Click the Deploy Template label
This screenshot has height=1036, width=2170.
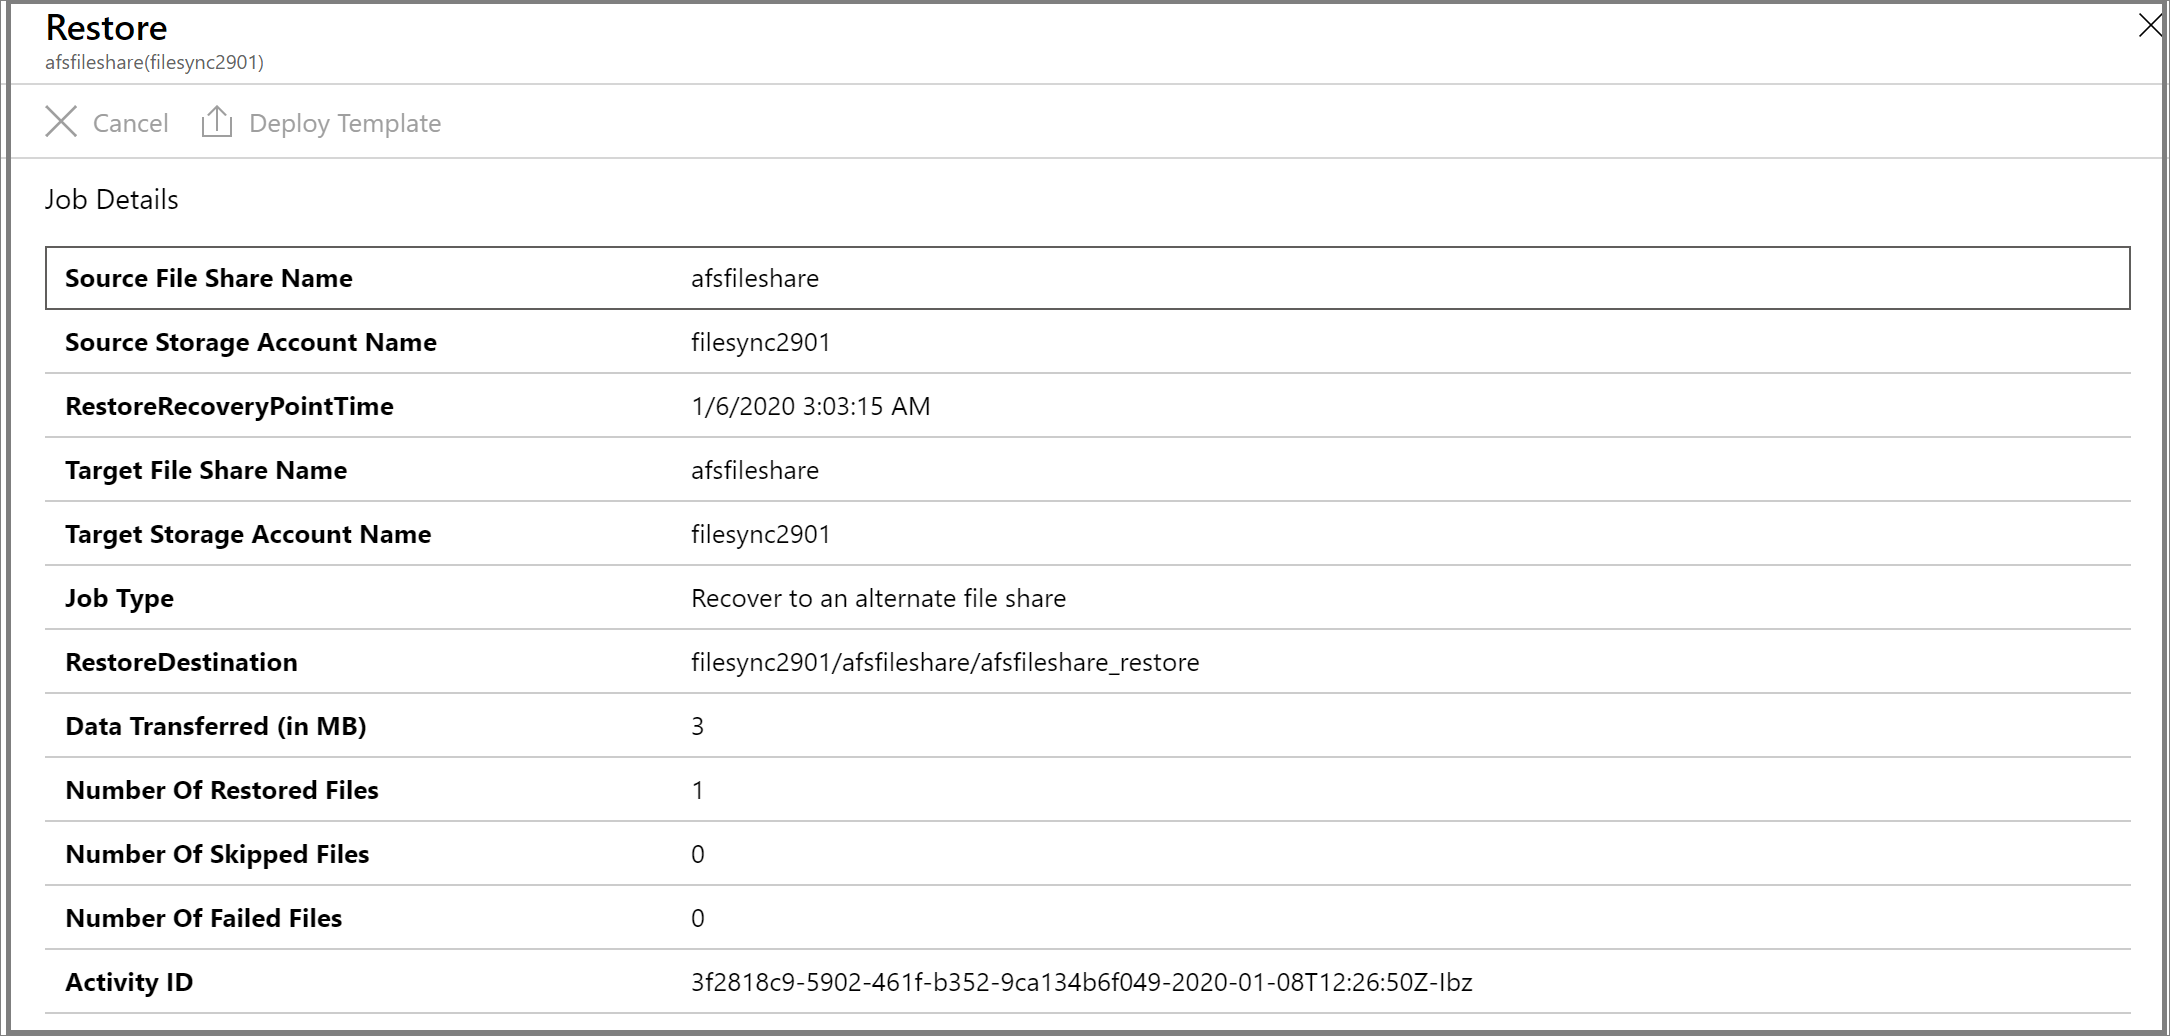click(x=345, y=123)
